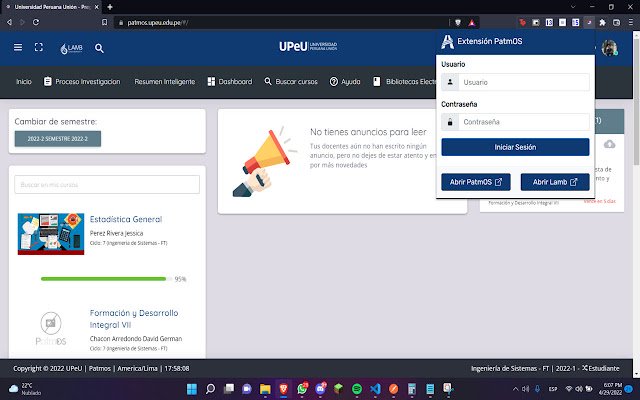Click the Estadística General 95% progress bar

(106, 279)
